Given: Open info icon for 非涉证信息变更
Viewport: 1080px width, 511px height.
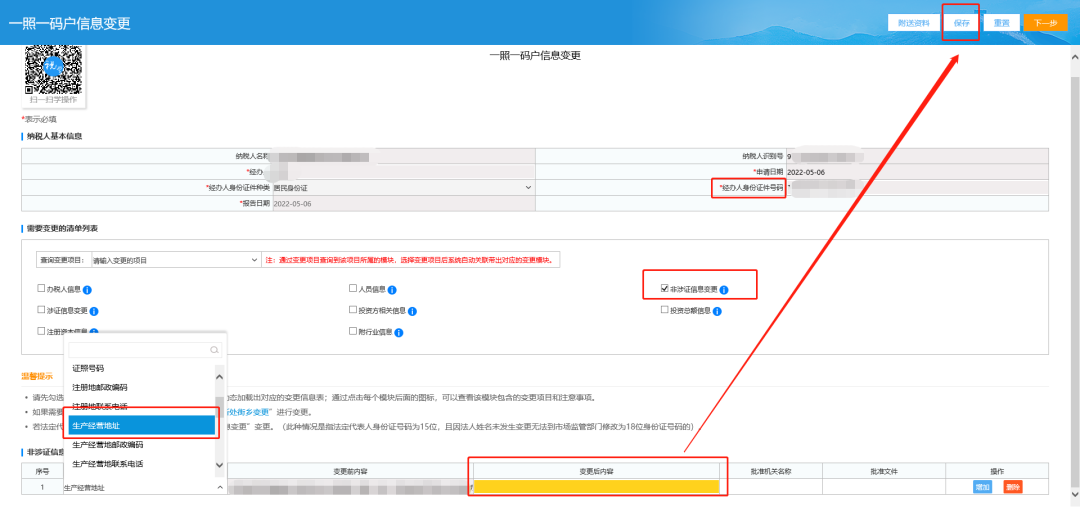Looking at the screenshot, I should click(x=723, y=290).
